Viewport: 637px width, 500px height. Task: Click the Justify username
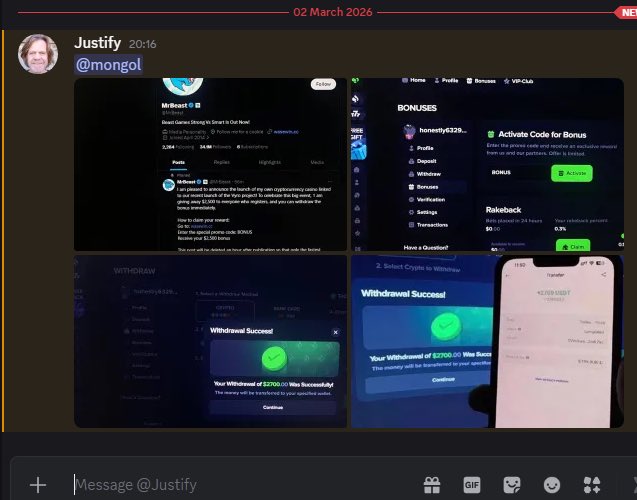click(x=98, y=43)
